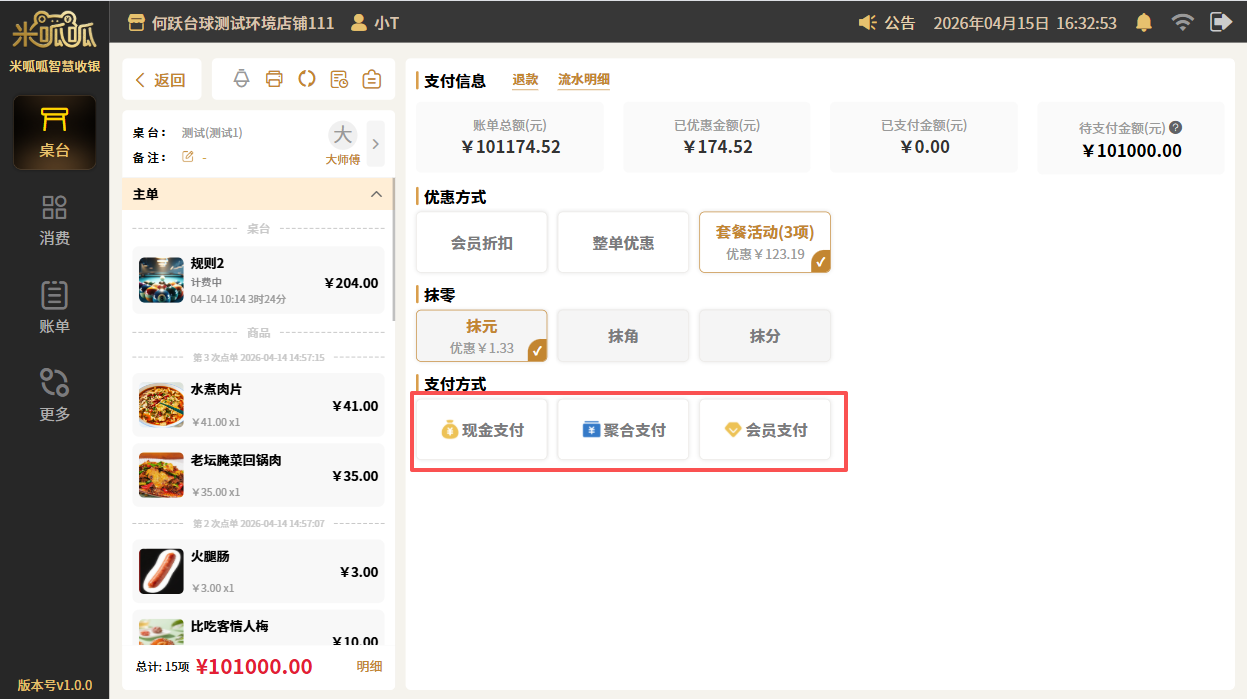Enable the 抹角 rounding option
The width and height of the screenshot is (1247, 699).
pos(623,336)
